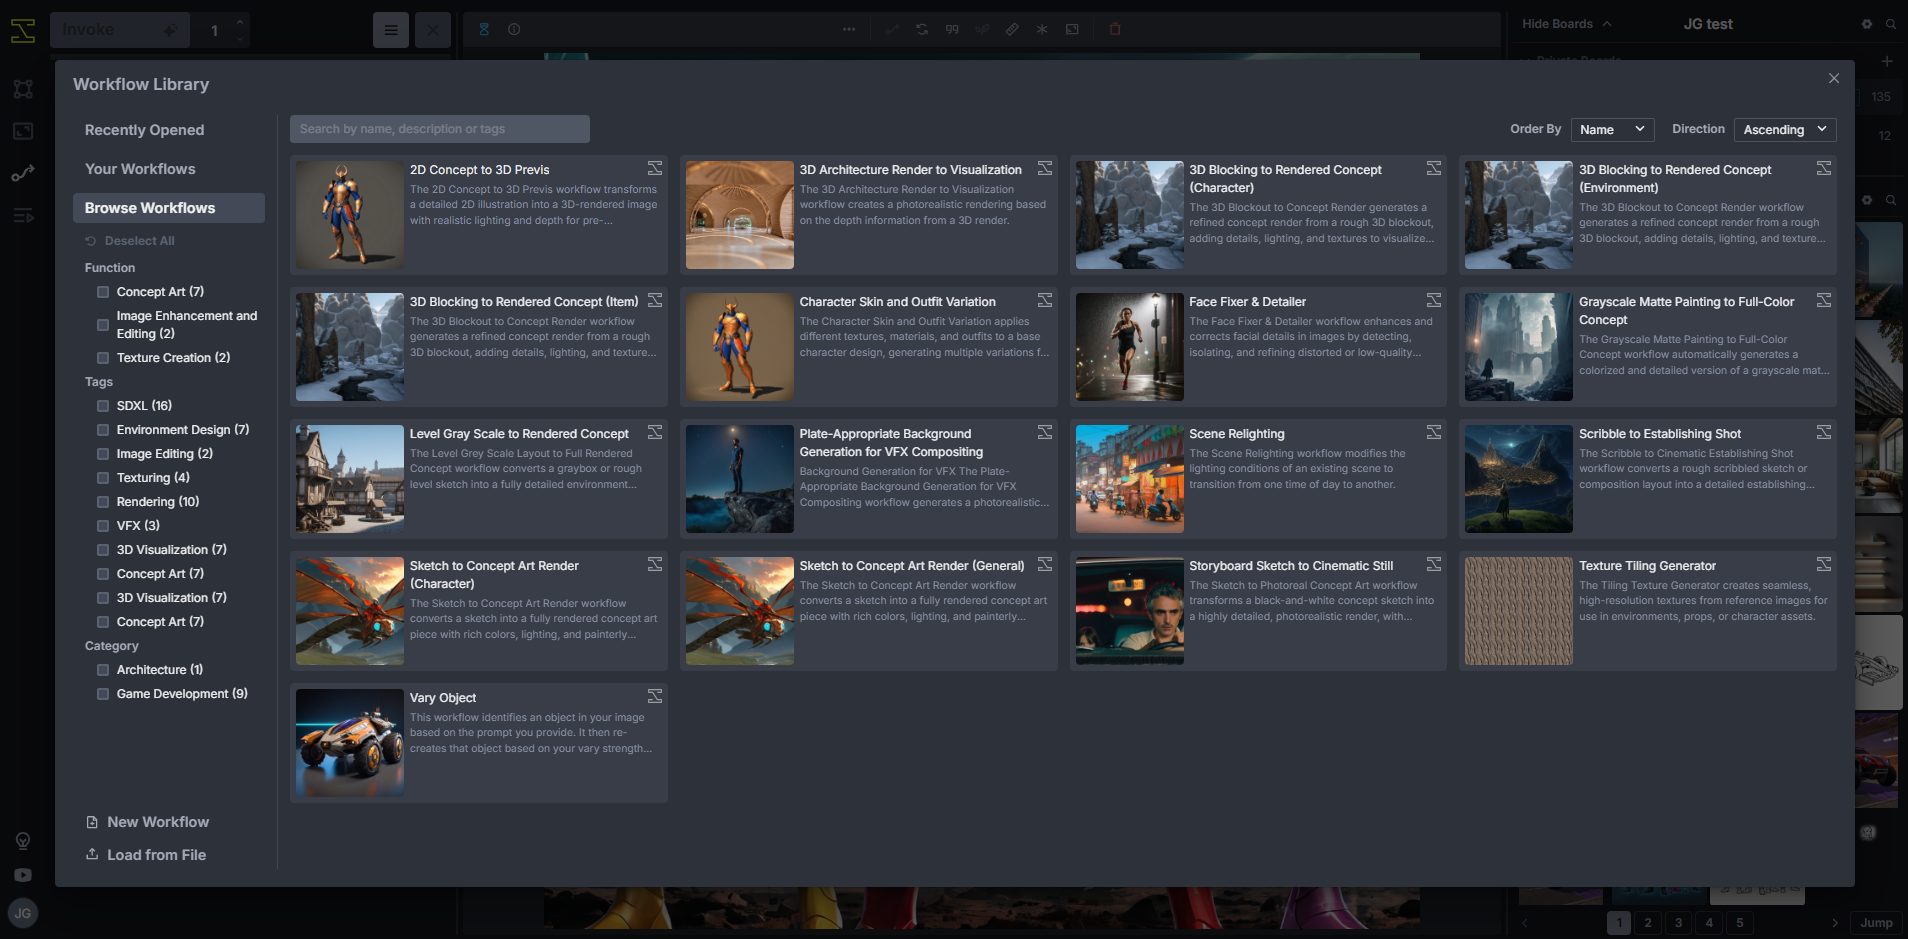1908x939 pixels.
Task: Check the Image Enhancement and Editing (2) filter
Action: pyautogui.click(x=103, y=325)
